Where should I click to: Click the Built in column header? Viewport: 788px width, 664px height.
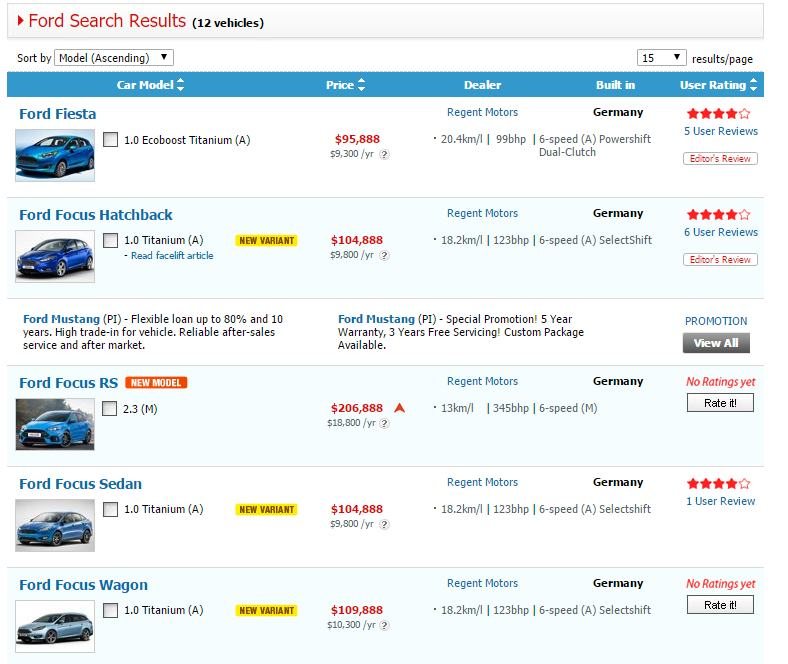click(616, 85)
